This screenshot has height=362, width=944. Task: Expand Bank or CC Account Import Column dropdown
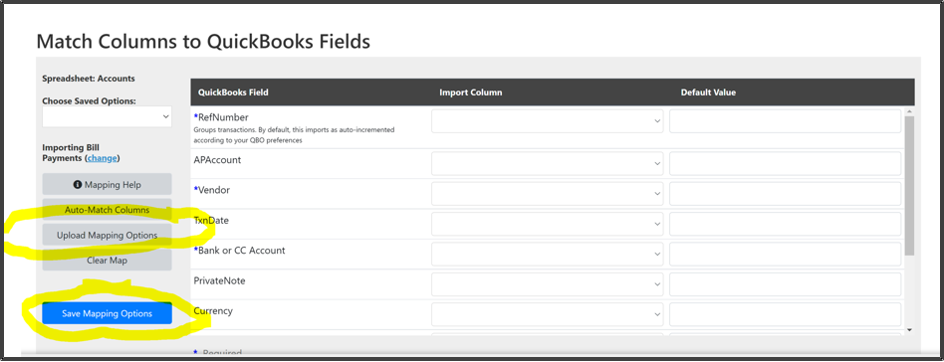click(547, 254)
